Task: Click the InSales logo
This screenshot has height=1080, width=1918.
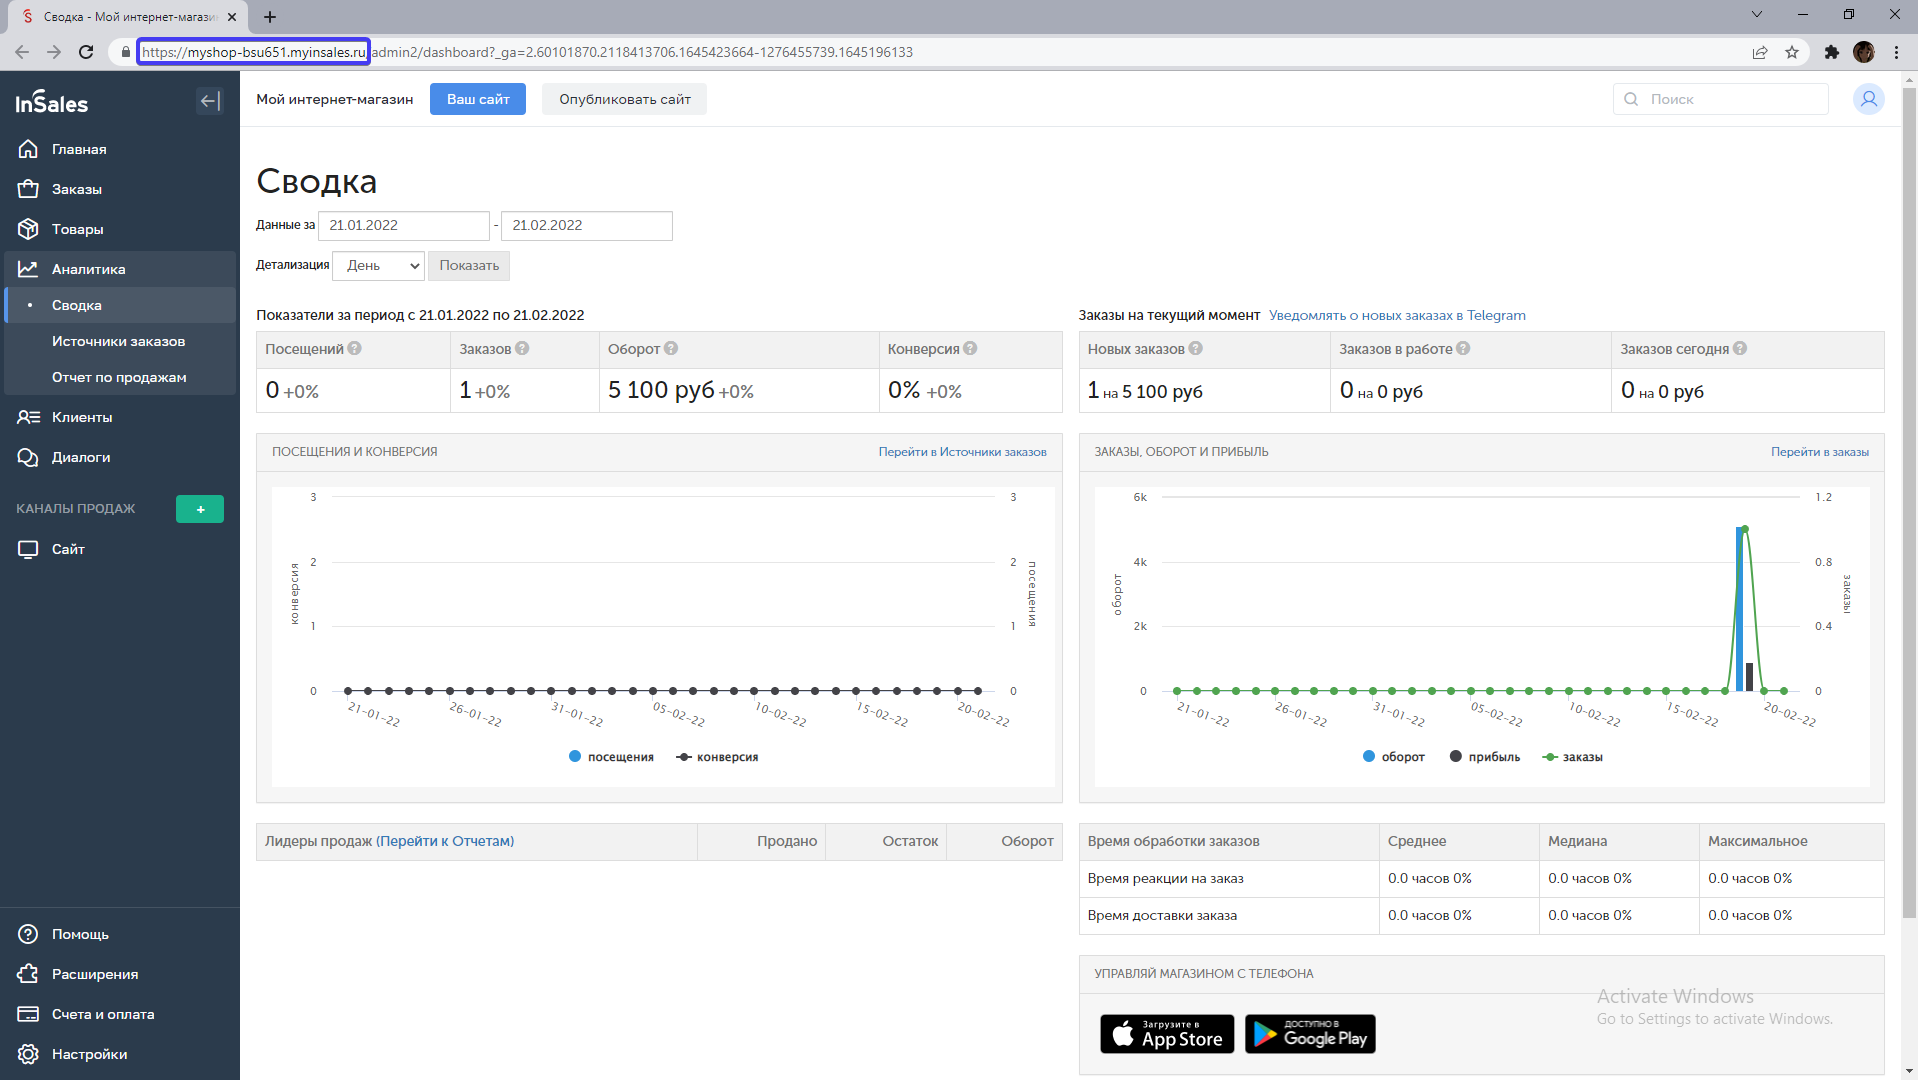Action: [x=52, y=102]
